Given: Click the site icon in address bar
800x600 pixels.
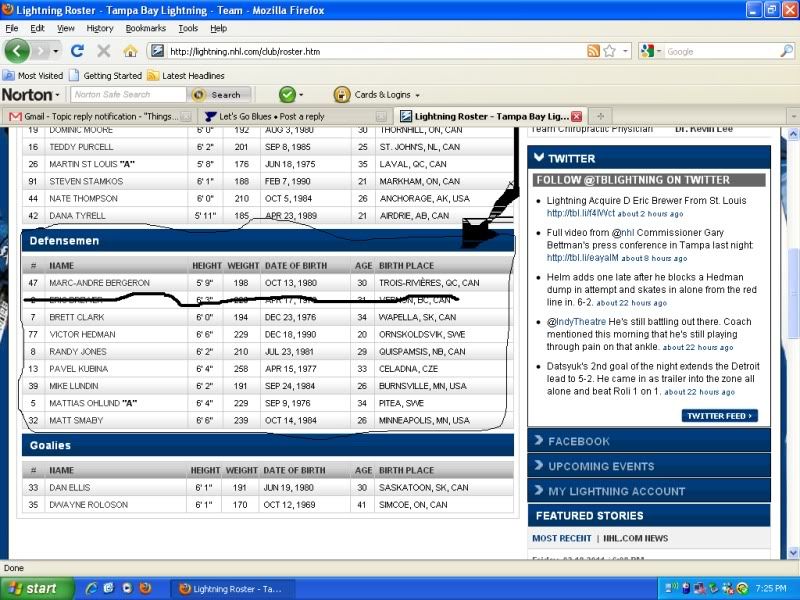Looking at the screenshot, I should click(157, 51).
